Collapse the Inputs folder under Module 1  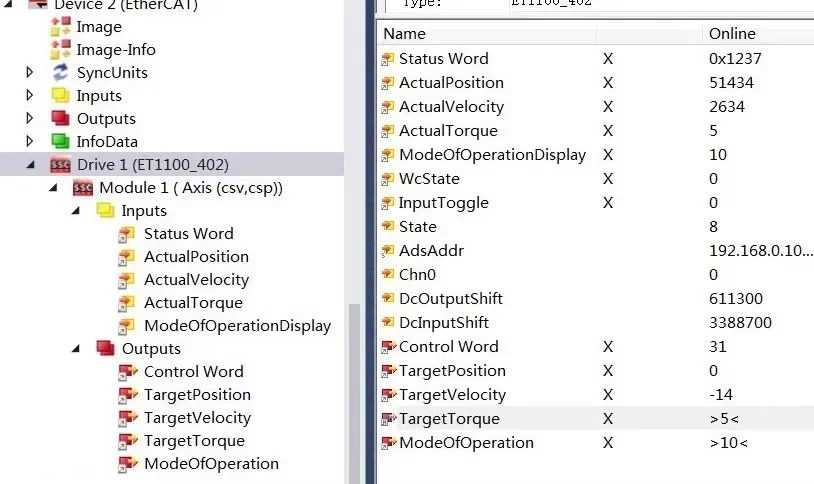pyautogui.click(x=76, y=210)
